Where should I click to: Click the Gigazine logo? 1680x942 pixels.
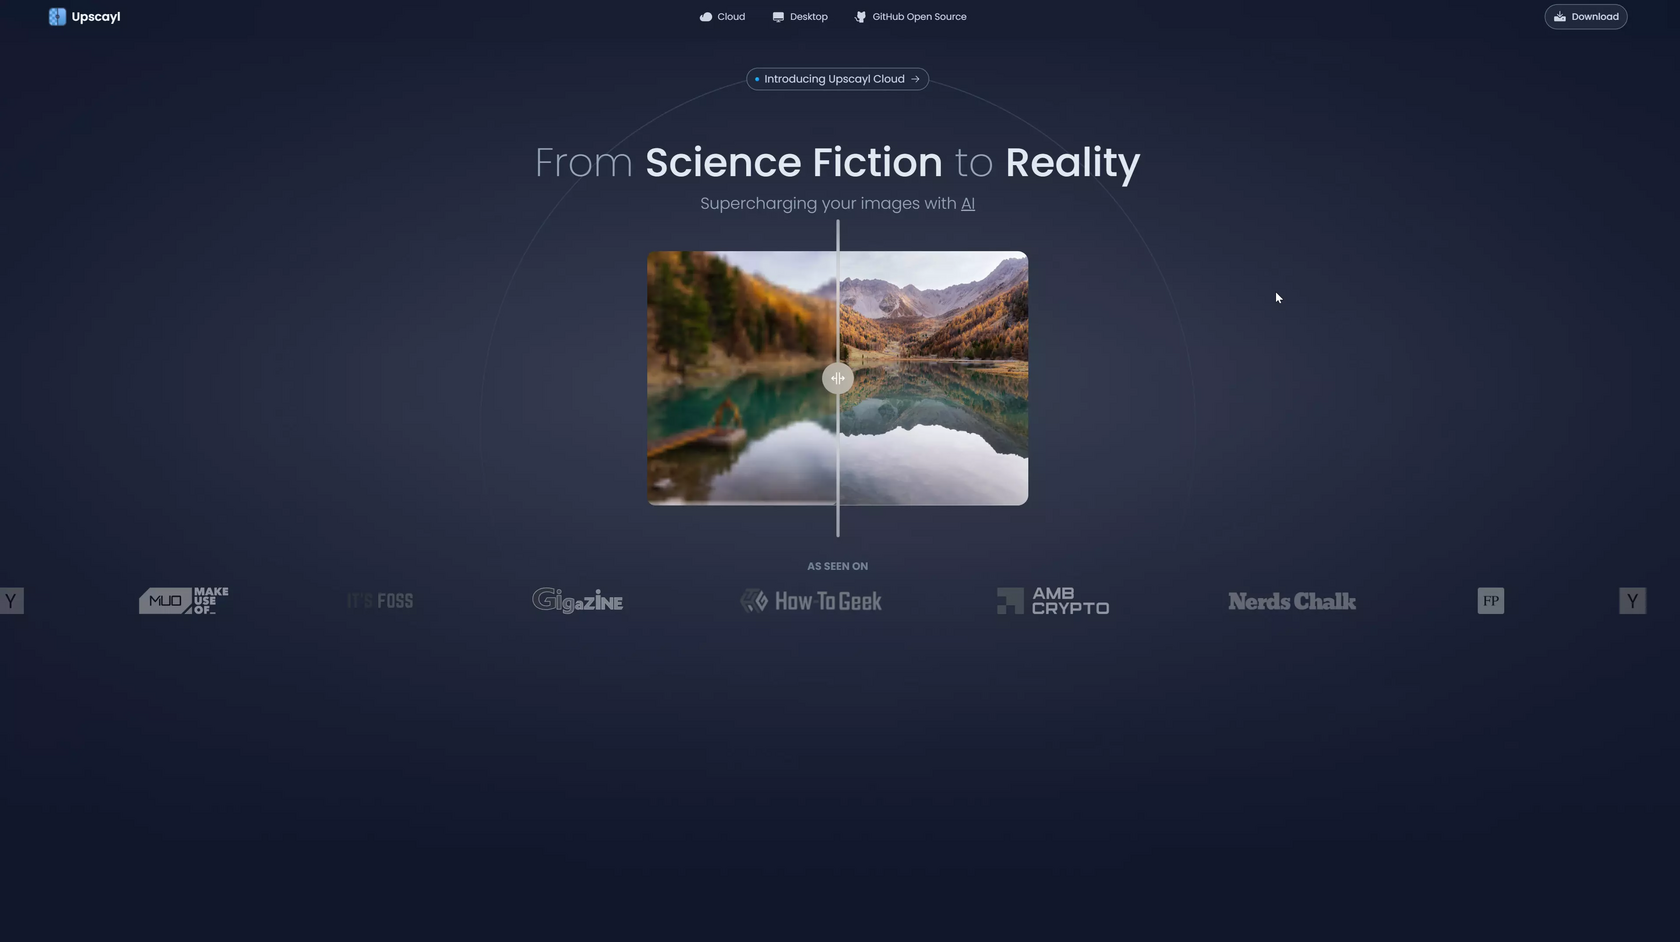tap(577, 600)
